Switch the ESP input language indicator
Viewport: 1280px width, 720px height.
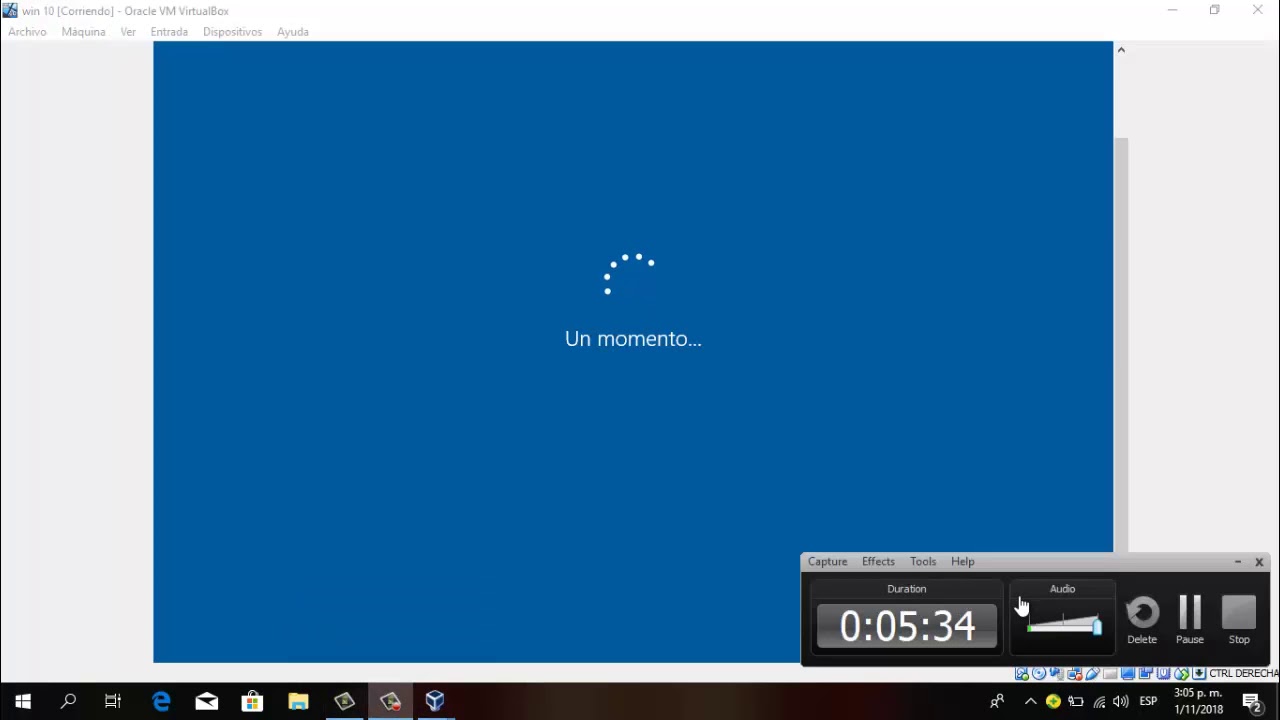tap(1149, 701)
